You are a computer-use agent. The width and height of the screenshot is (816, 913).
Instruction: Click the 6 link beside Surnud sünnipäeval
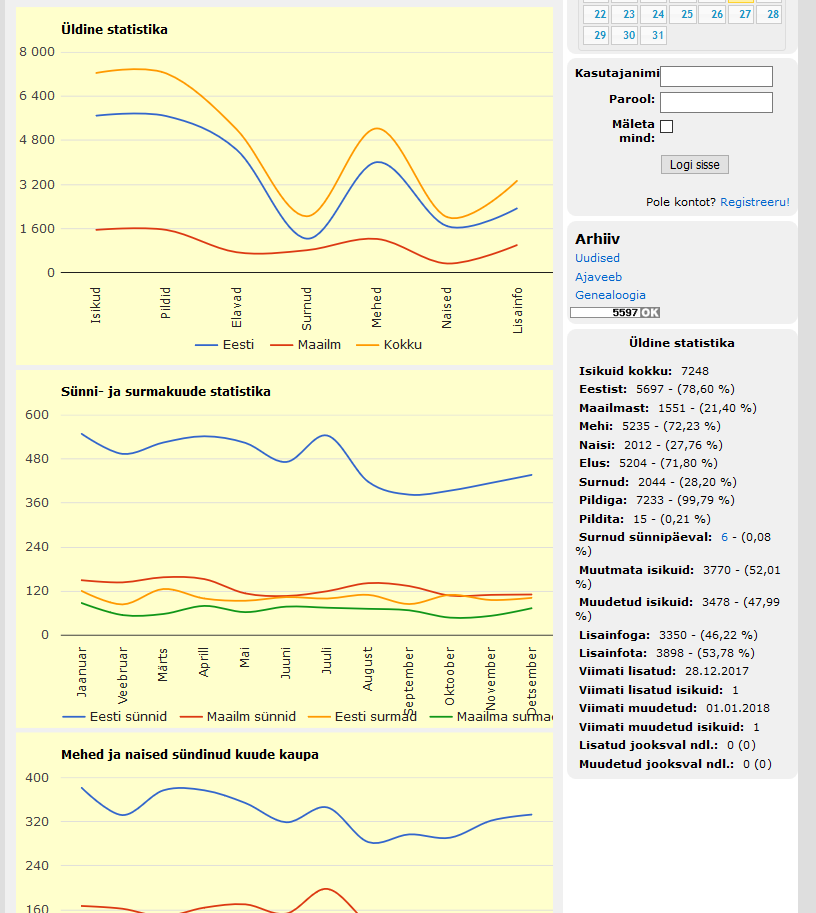point(724,537)
